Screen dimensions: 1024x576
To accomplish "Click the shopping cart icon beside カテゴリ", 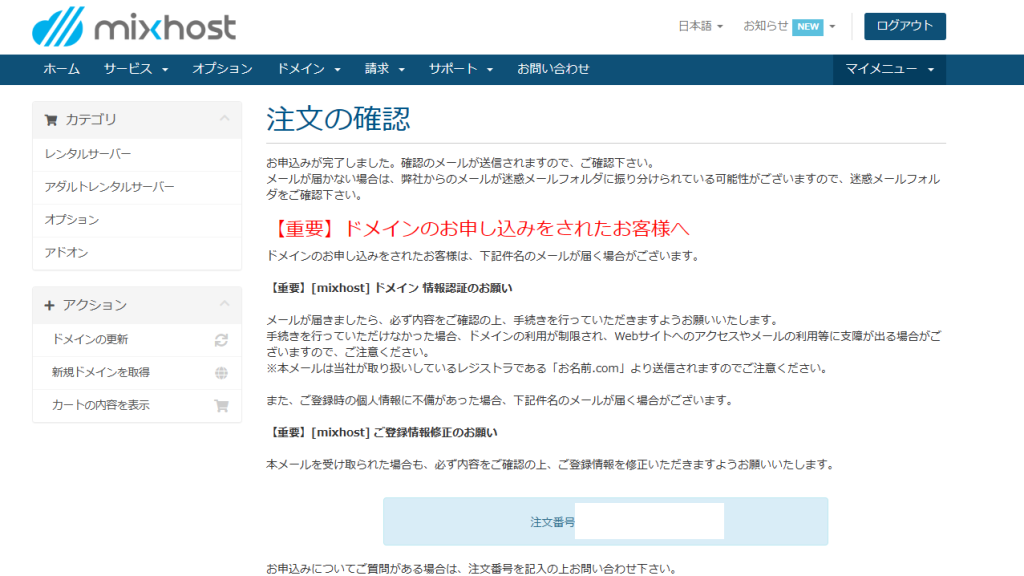I will point(51,120).
